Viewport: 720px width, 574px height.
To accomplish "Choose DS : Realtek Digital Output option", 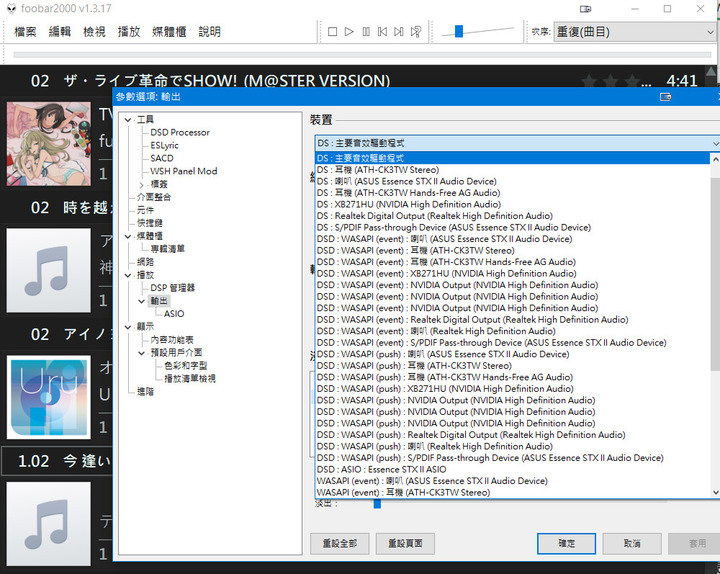I will (x=512, y=216).
